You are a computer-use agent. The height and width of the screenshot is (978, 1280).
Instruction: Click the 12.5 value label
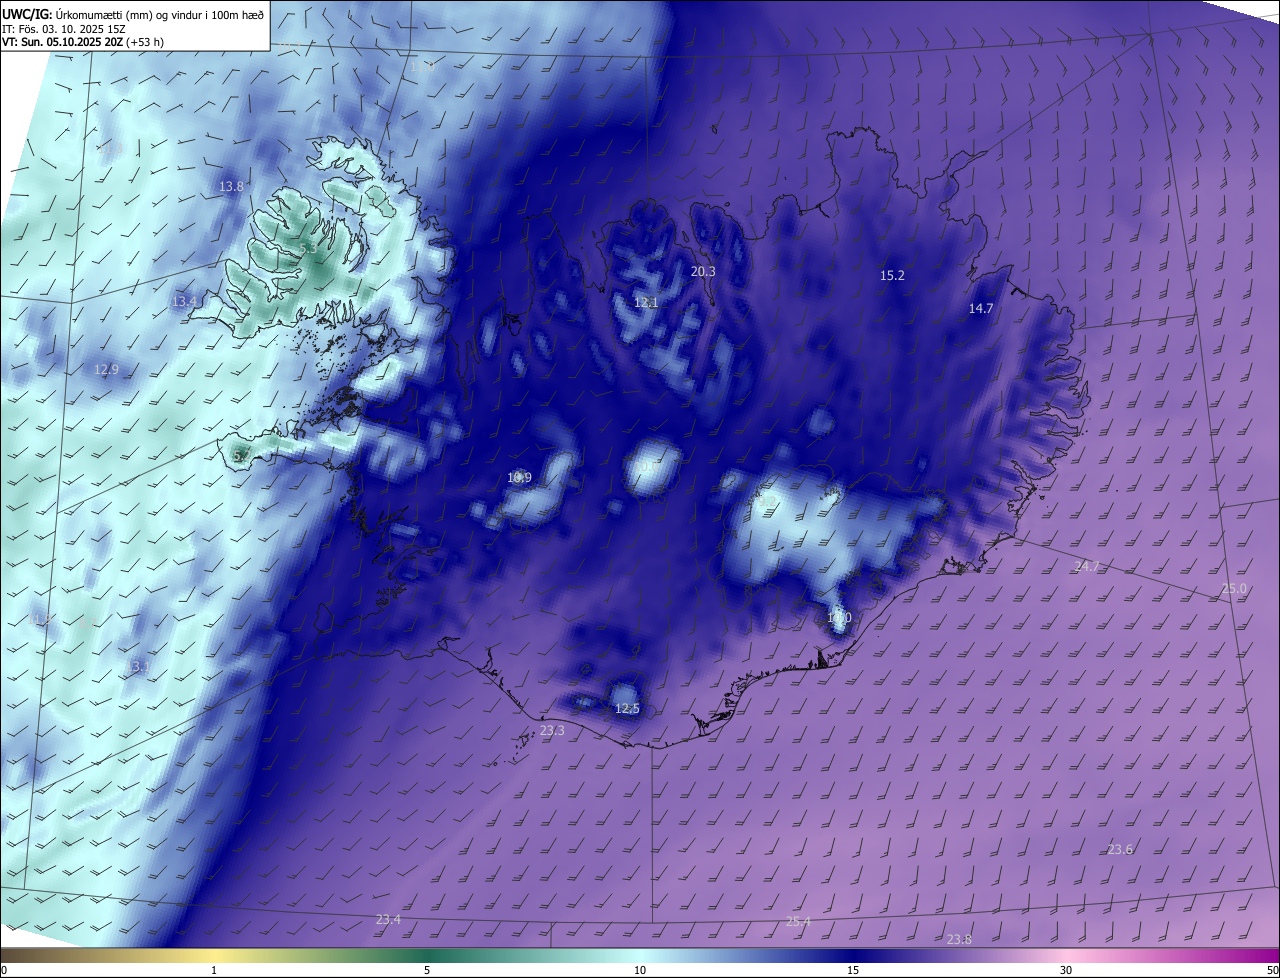(x=627, y=708)
